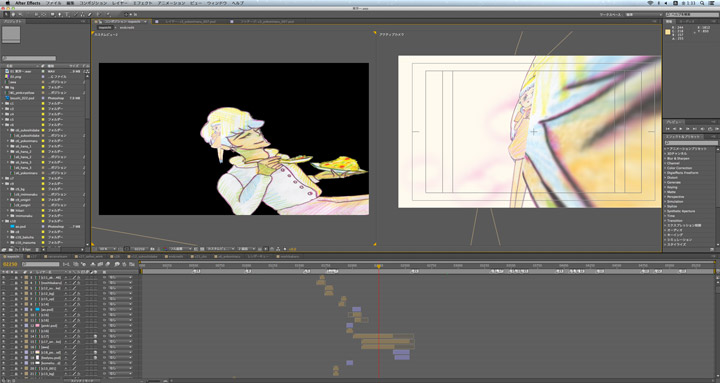
Task: Toggle 3D switch on layer [c17]
Action: tap(95, 337)
